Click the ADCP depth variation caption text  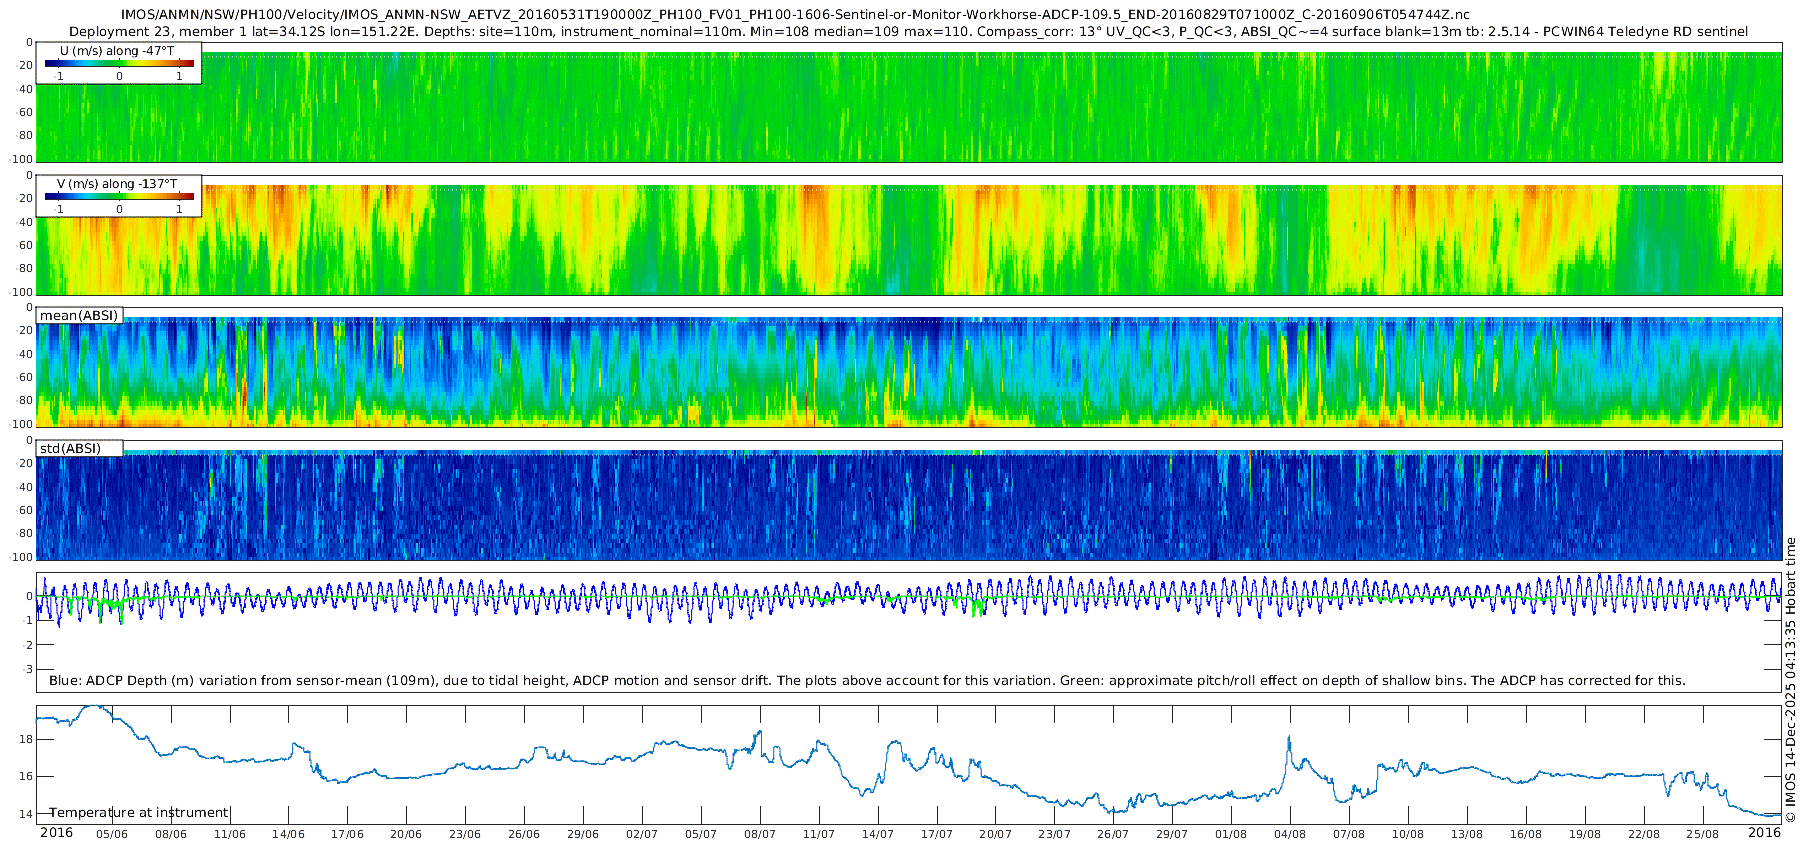(x=867, y=680)
